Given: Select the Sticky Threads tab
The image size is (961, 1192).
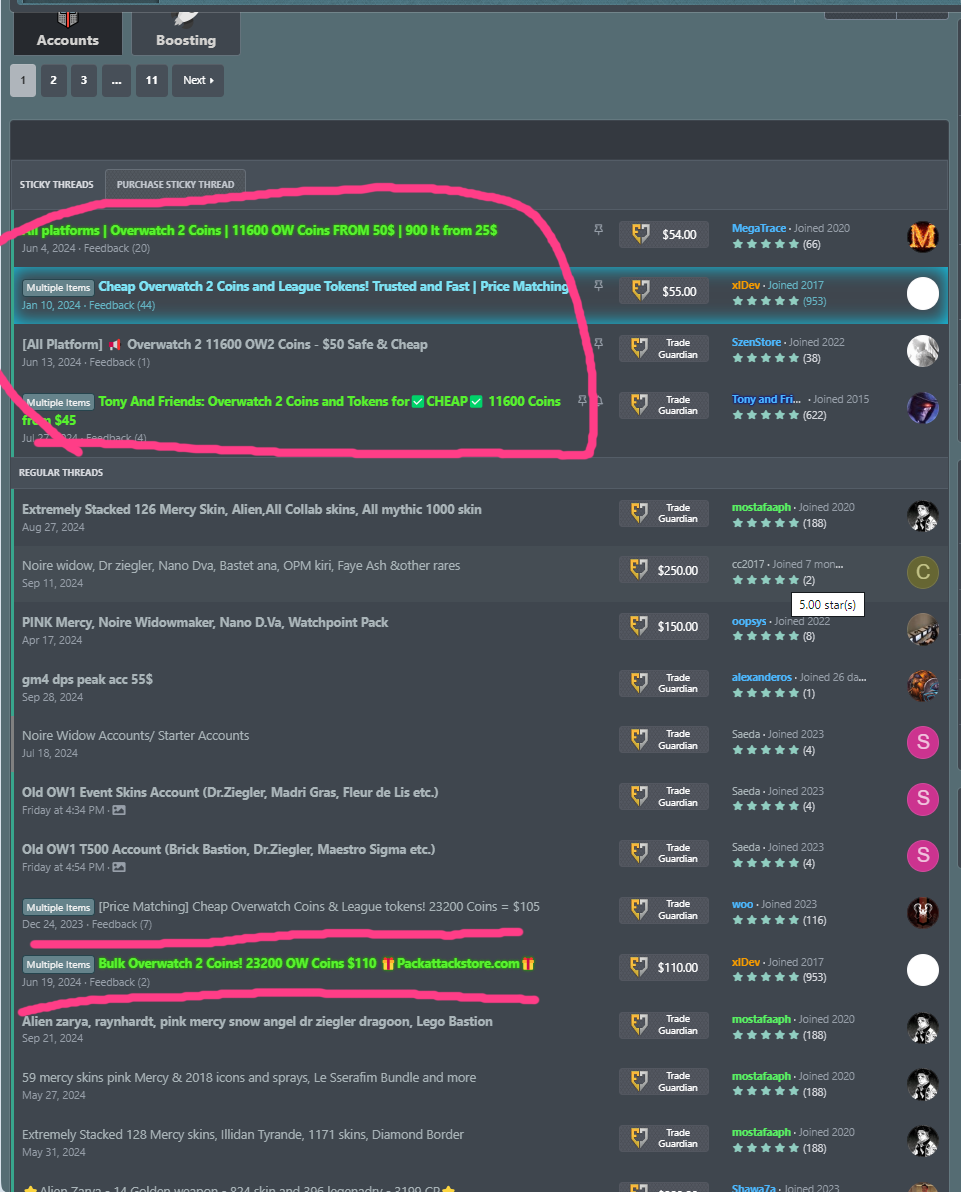Looking at the screenshot, I should [x=56, y=185].
